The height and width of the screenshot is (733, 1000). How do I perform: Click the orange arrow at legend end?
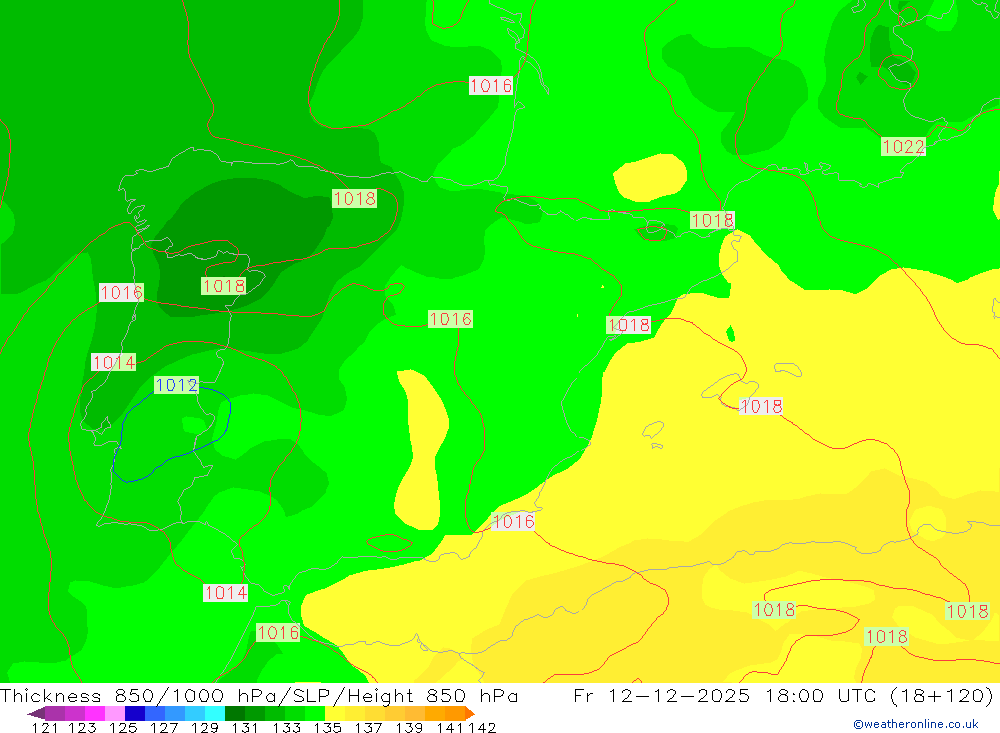[470, 713]
